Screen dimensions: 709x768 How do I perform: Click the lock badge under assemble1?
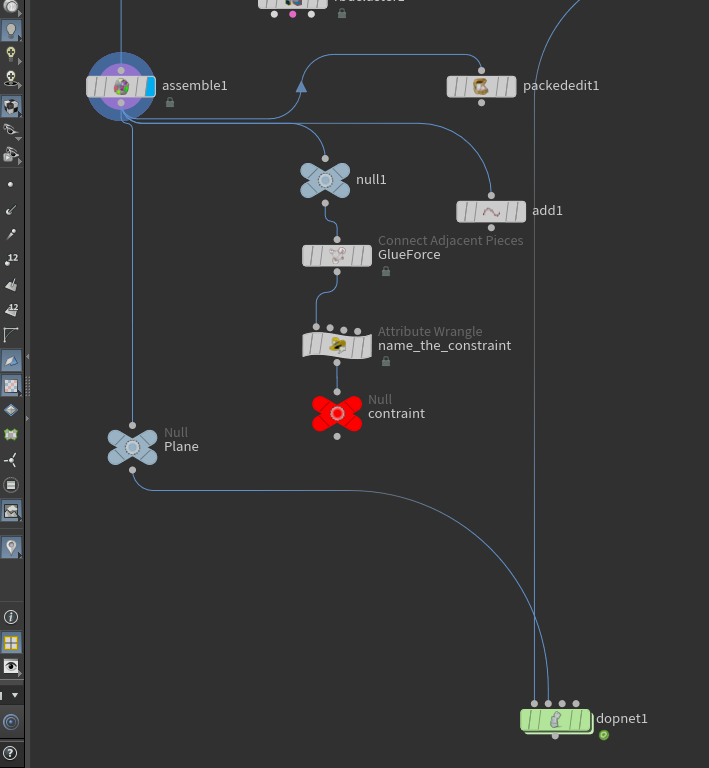click(170, 102)
